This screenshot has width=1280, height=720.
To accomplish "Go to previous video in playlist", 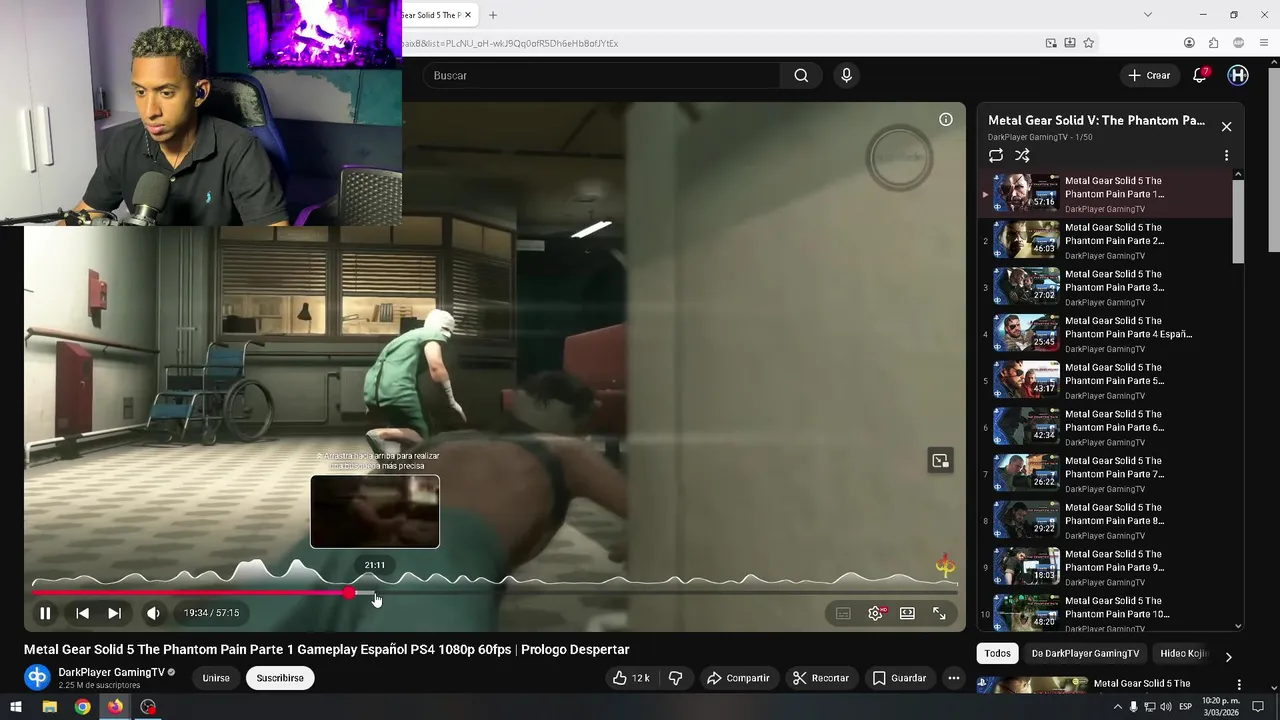I will pyautogui.click(x=83, y=613).
